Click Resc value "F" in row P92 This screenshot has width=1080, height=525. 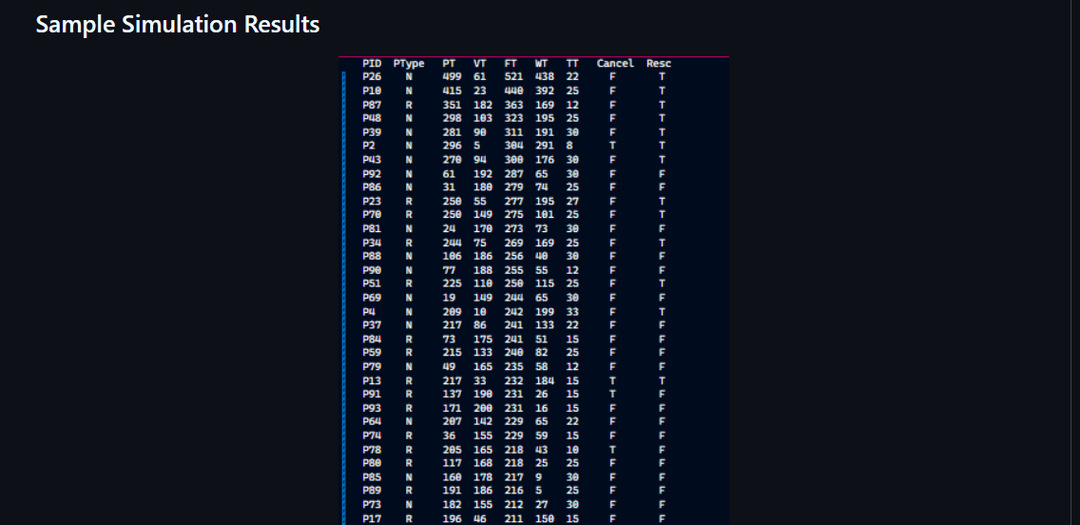(x=662, y=174)
